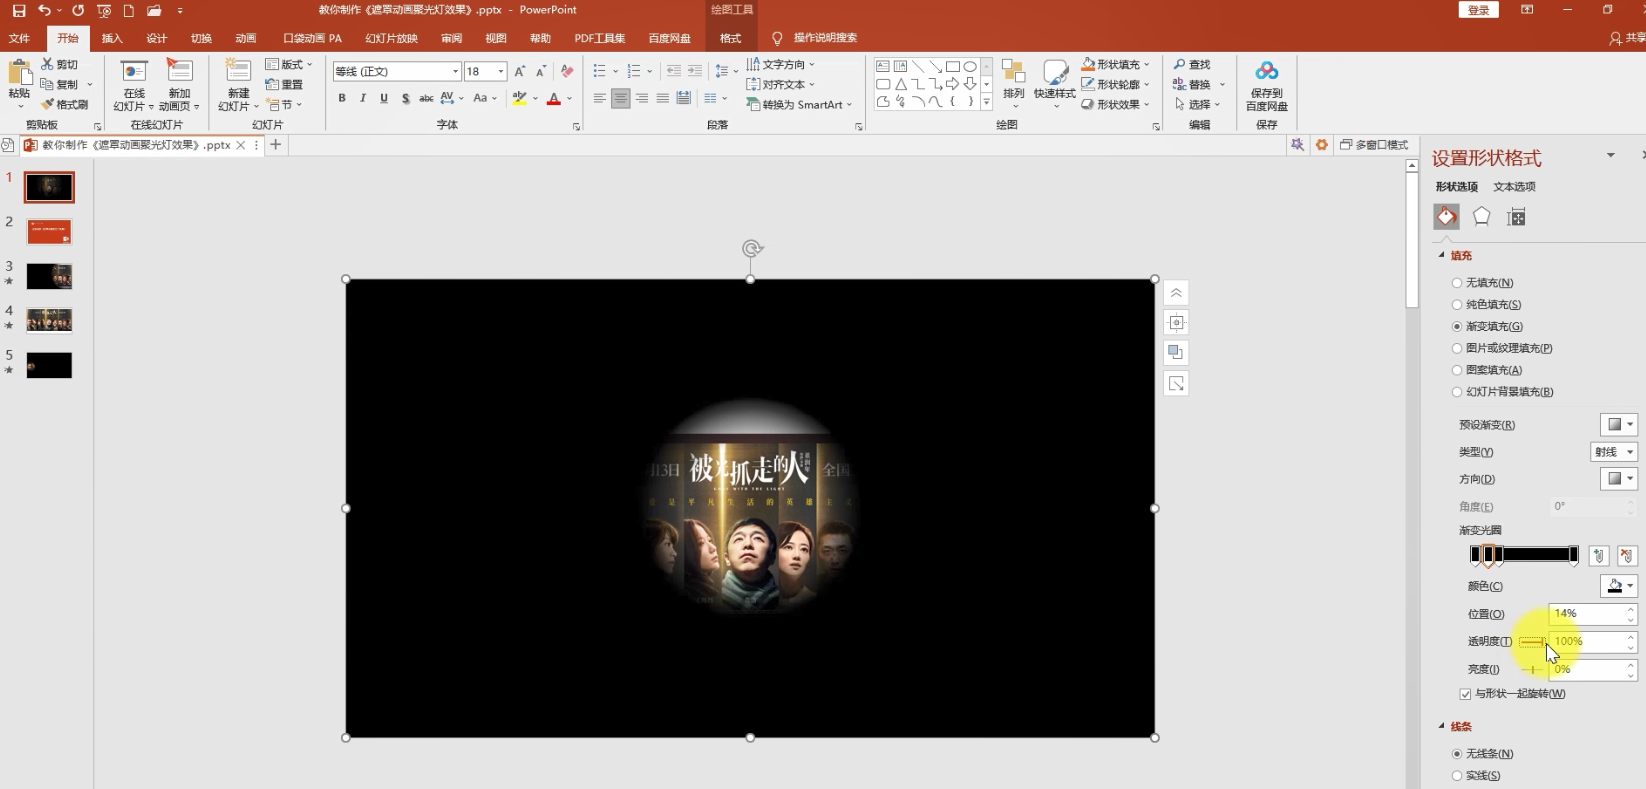Image resolution: width=1646 pixels, height=789 pixels.
Task: Click the add gradient stop icon
Action: click(1599, 556)
